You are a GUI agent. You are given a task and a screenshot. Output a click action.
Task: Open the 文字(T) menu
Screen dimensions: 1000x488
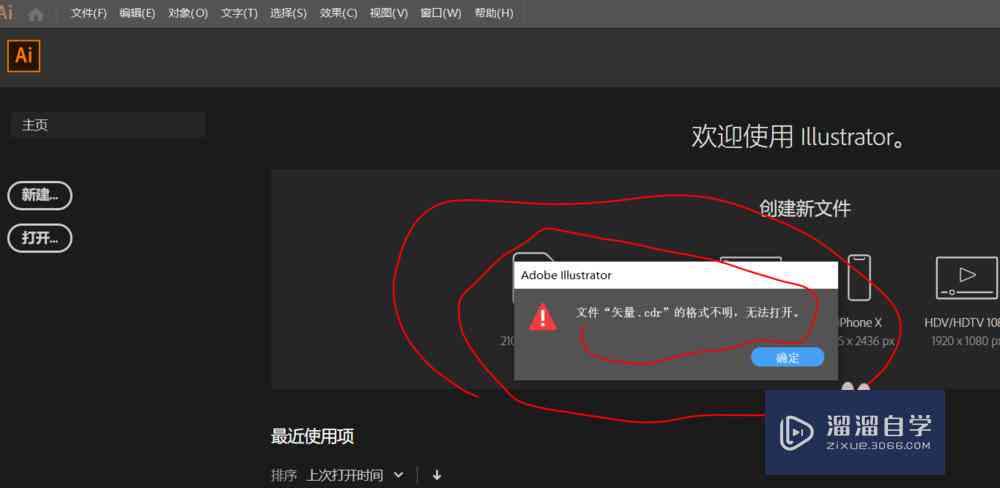click(x=239, y=13)
